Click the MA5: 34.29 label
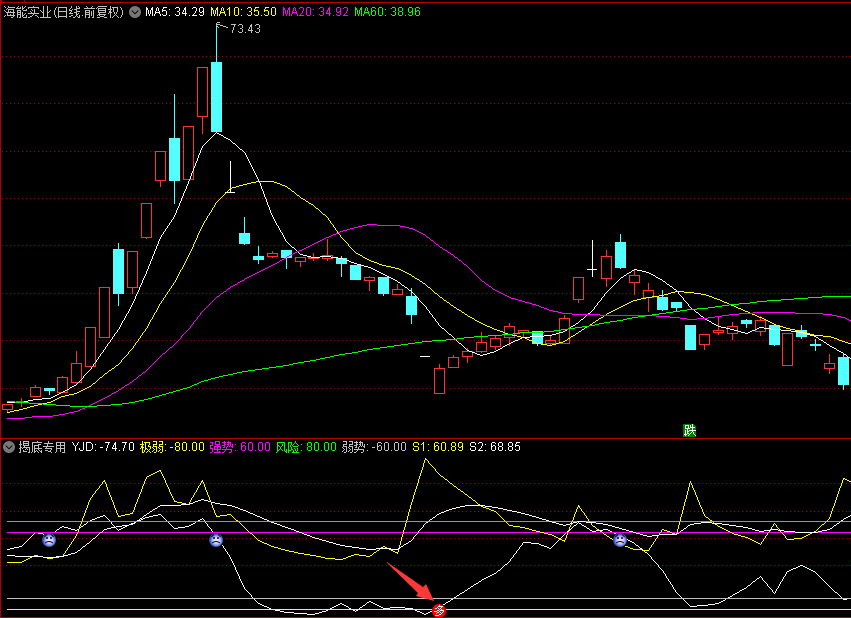 click(175, 12)
